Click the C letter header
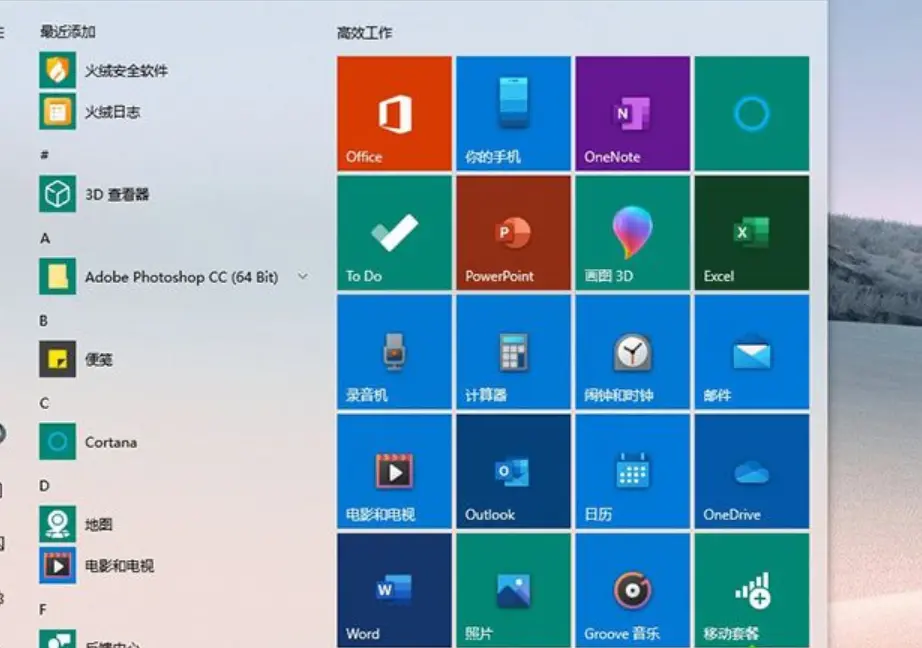Screen dimensions: 922x648 (x=44, y=403)
